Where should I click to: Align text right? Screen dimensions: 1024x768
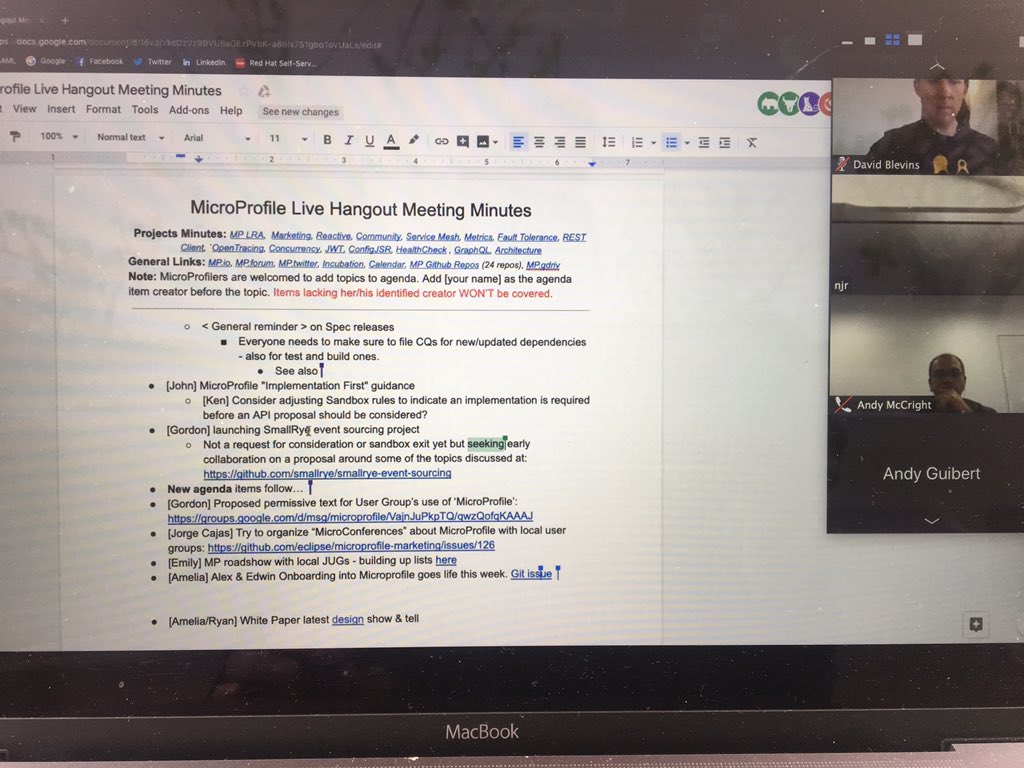tap(560, 142)
